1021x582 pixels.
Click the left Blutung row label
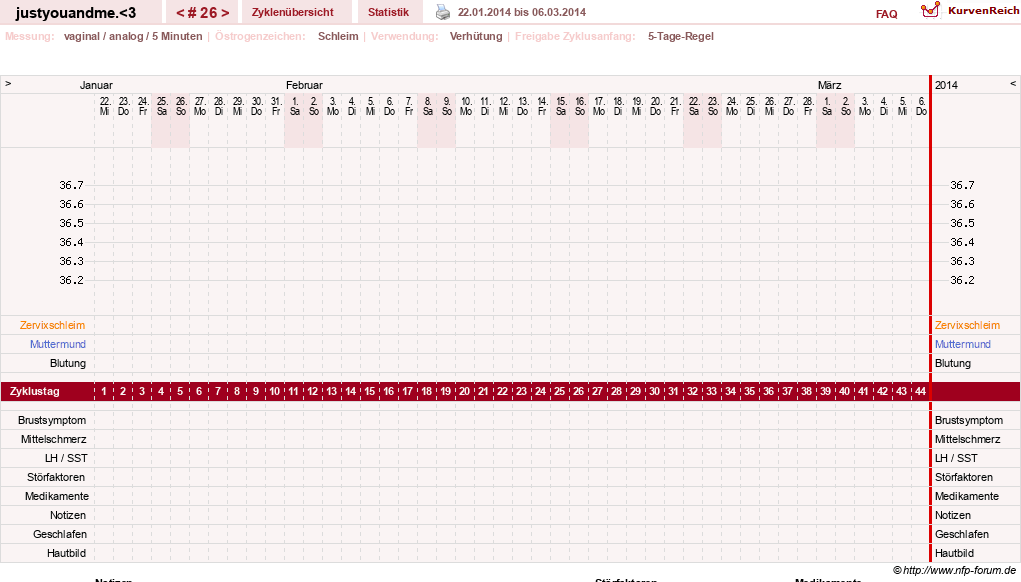(x=68, y=363)
